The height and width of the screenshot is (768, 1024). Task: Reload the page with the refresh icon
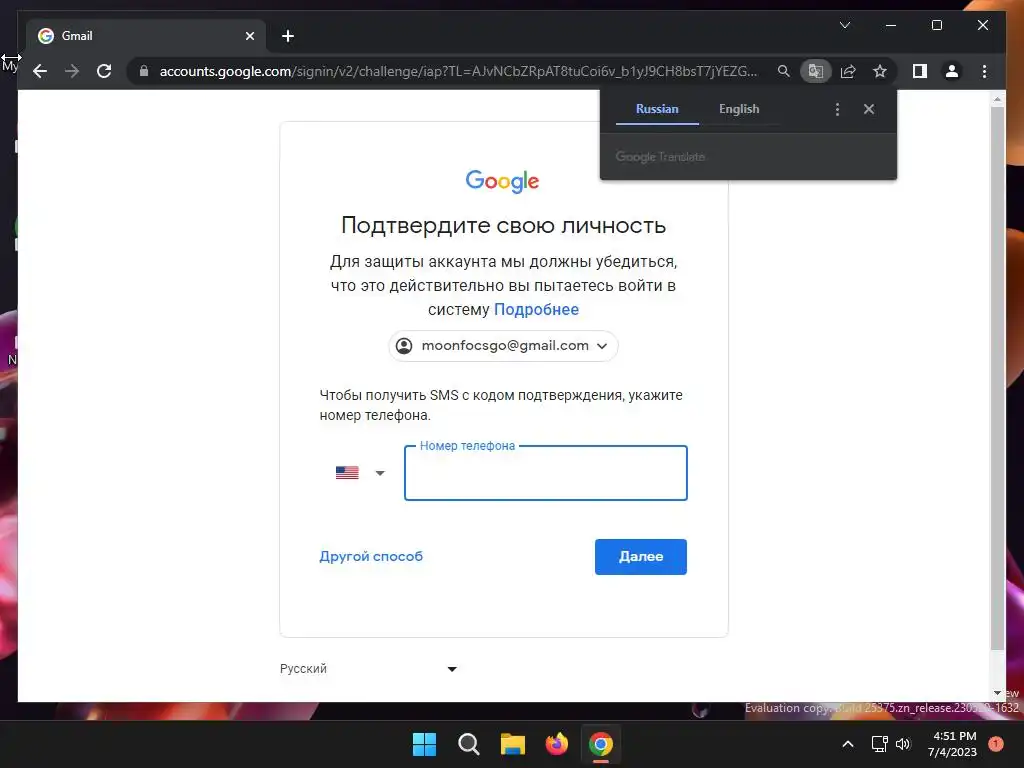(104, 71)
